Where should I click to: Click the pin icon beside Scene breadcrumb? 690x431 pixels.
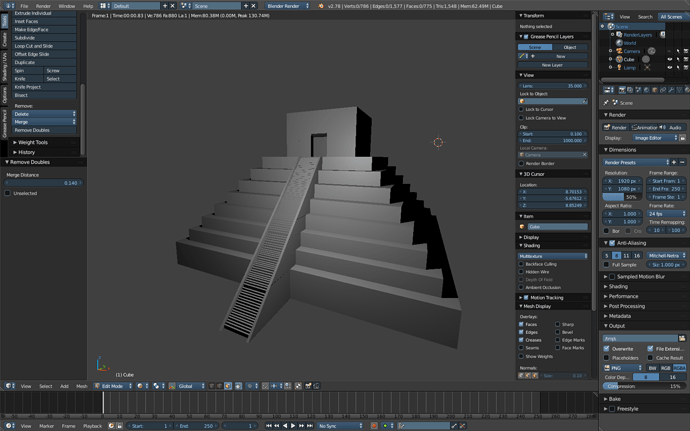pos(606,103)
